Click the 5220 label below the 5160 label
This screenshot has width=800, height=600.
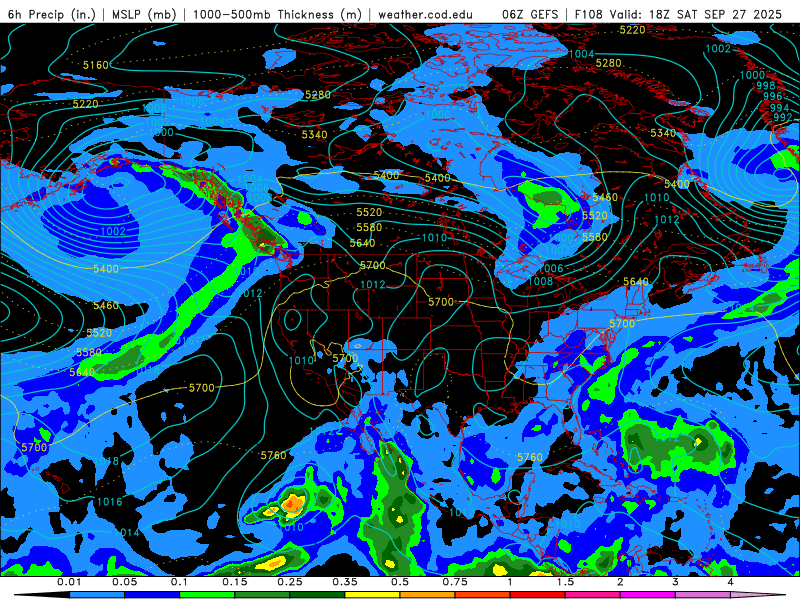(x=85, y=104)
